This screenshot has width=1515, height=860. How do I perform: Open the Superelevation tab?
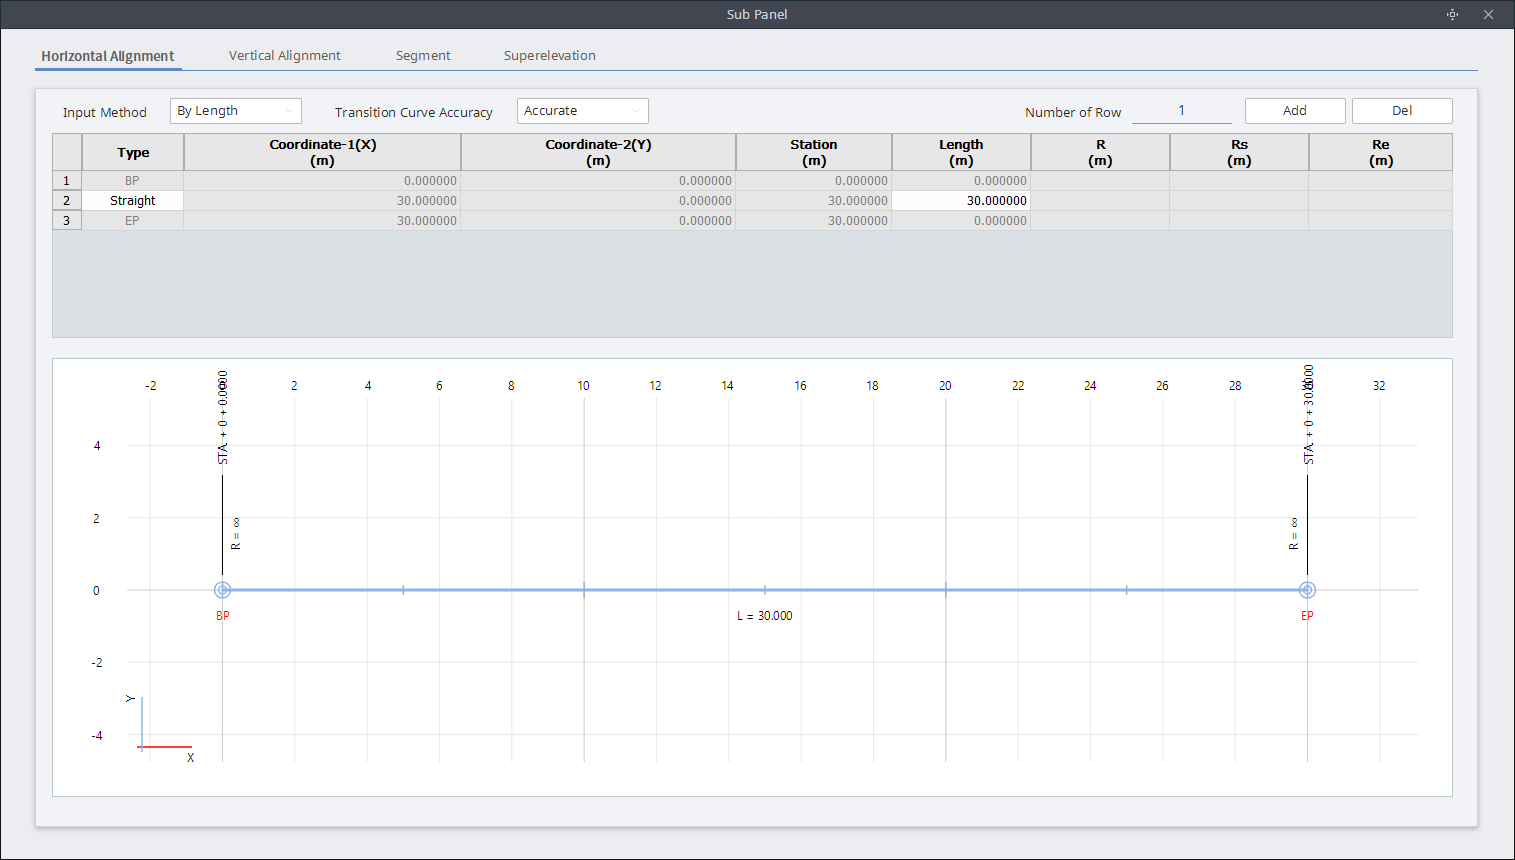point(550,55)
